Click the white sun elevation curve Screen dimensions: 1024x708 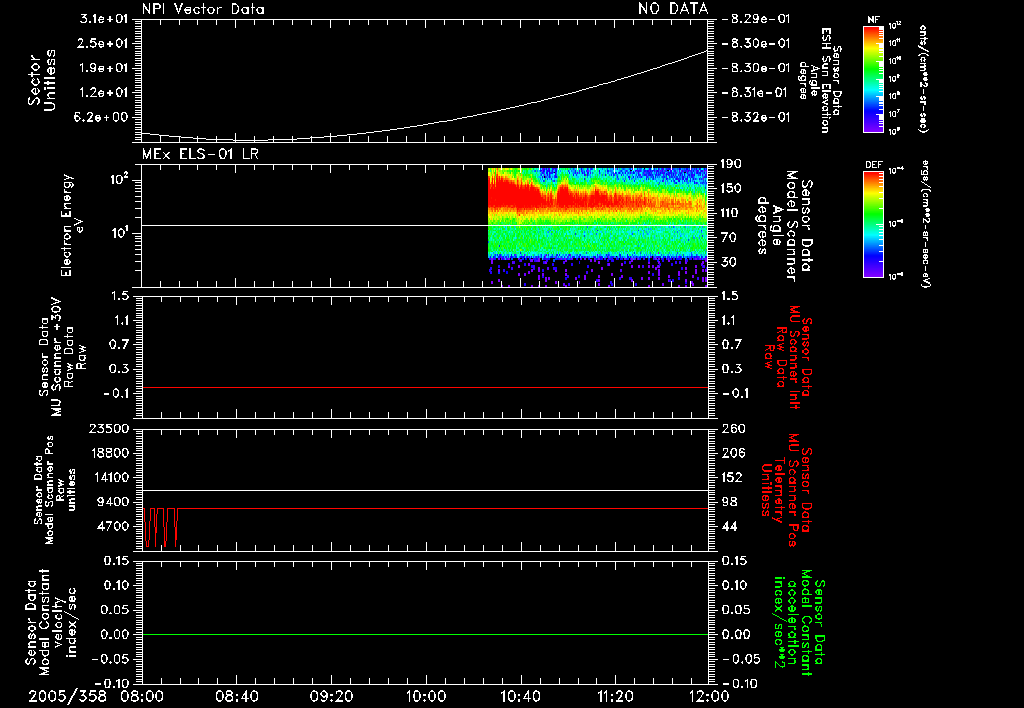coord(424,124)
